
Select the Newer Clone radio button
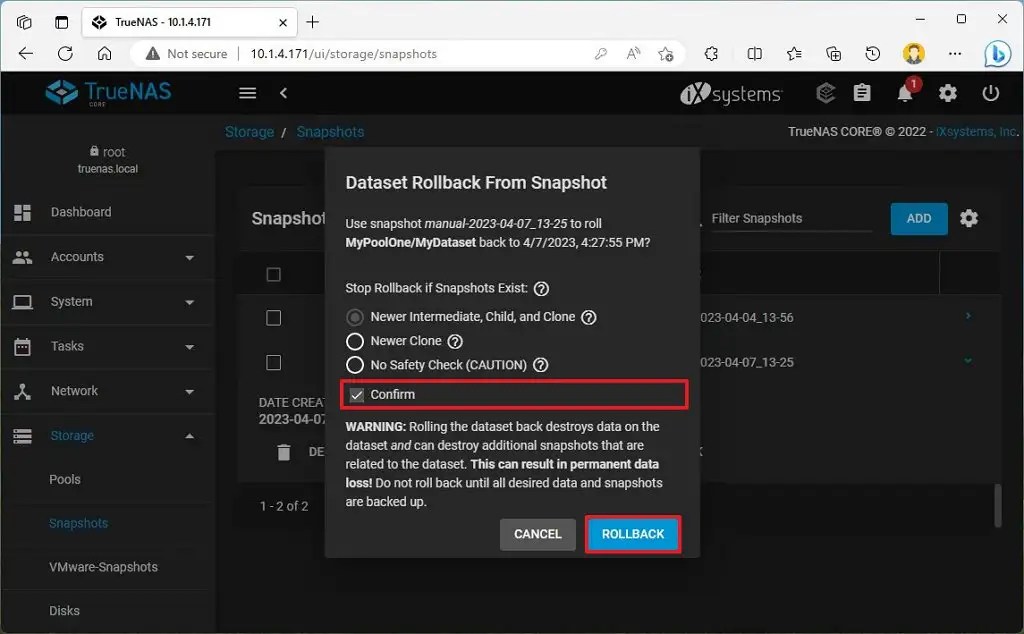coord(355,340)
